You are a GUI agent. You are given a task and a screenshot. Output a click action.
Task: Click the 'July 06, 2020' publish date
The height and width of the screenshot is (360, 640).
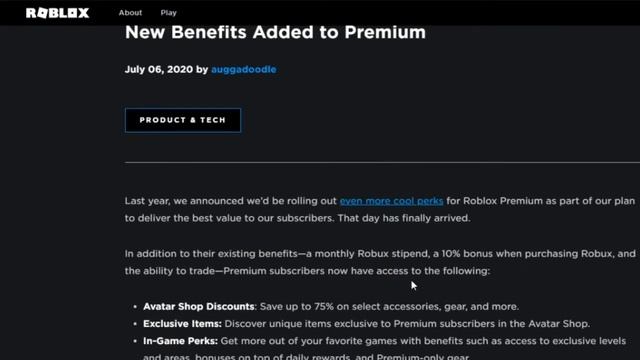click(x=159, y=69)
